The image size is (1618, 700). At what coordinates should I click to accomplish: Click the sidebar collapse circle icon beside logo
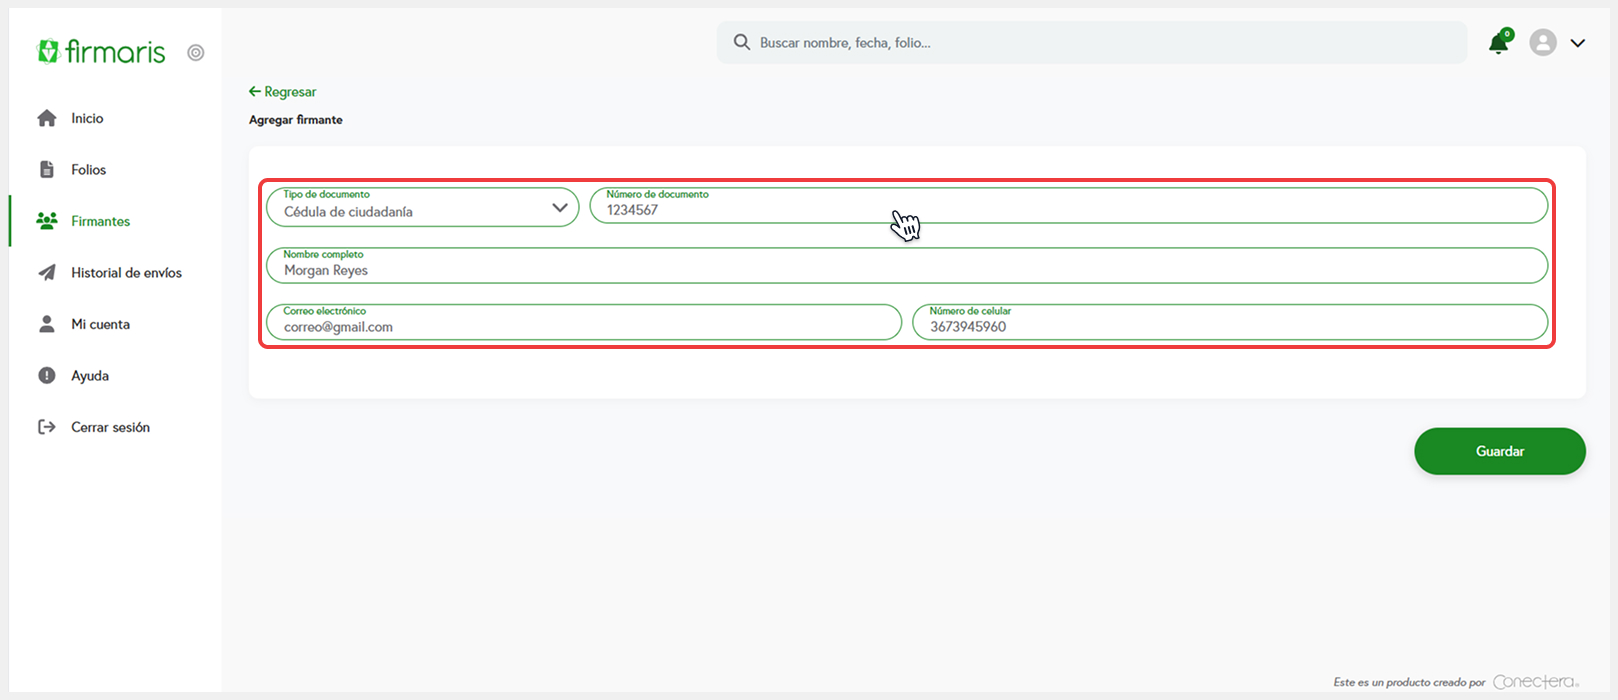coord(196,53)
